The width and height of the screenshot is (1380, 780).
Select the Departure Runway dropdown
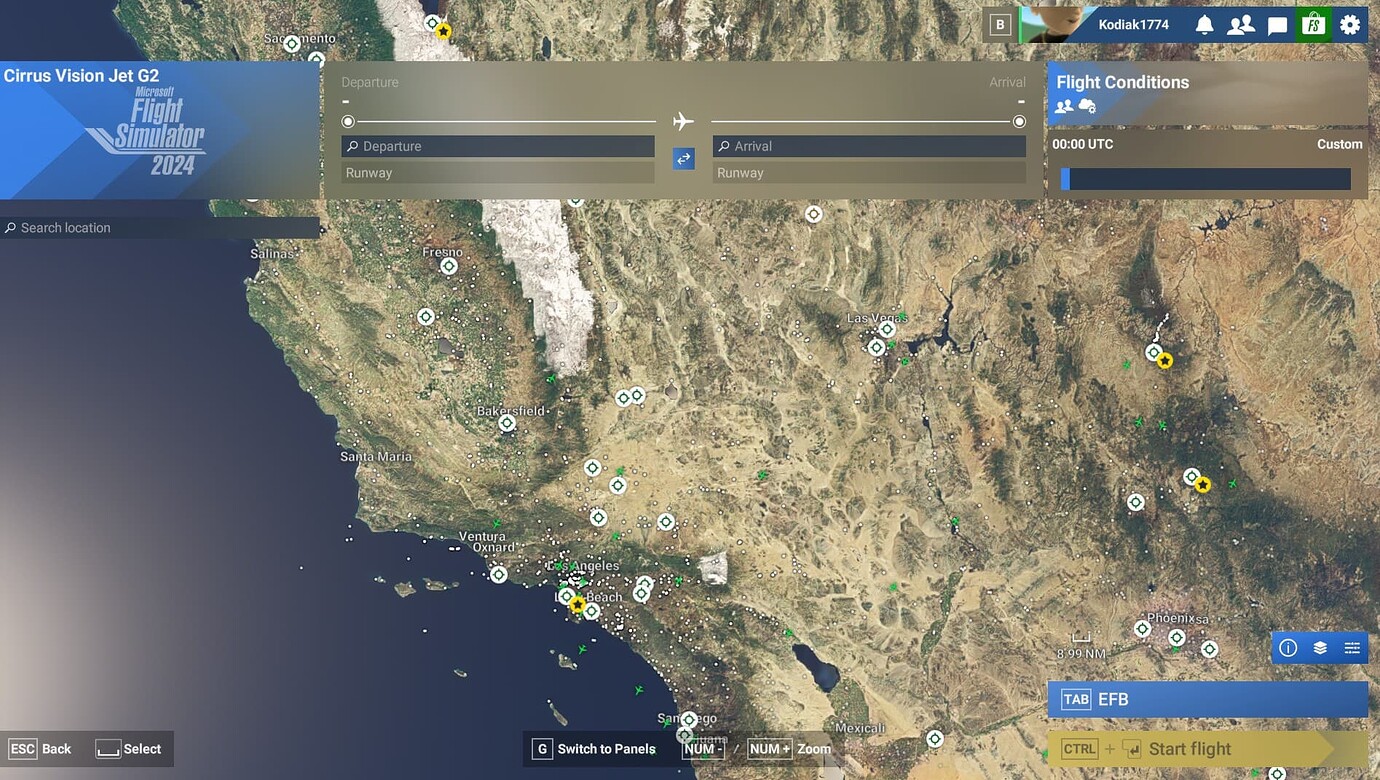[x=498, y=173]
